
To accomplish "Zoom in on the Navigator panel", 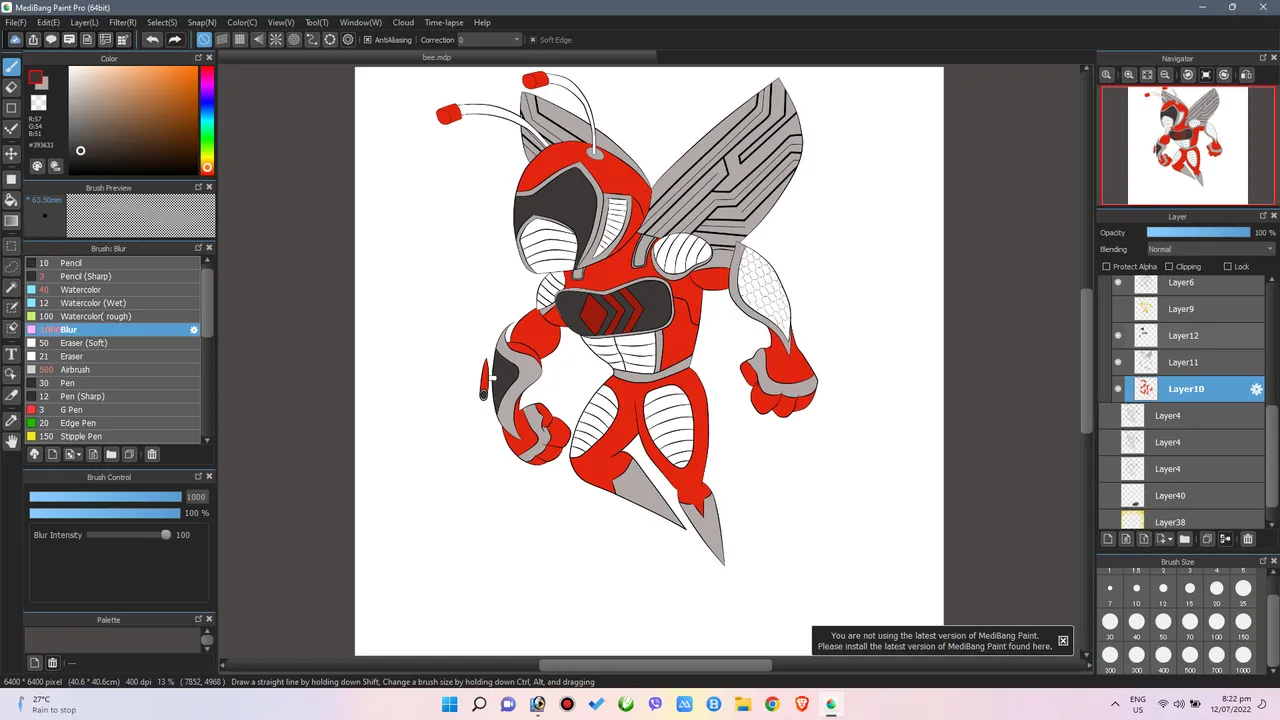I will coord(1129,75).
